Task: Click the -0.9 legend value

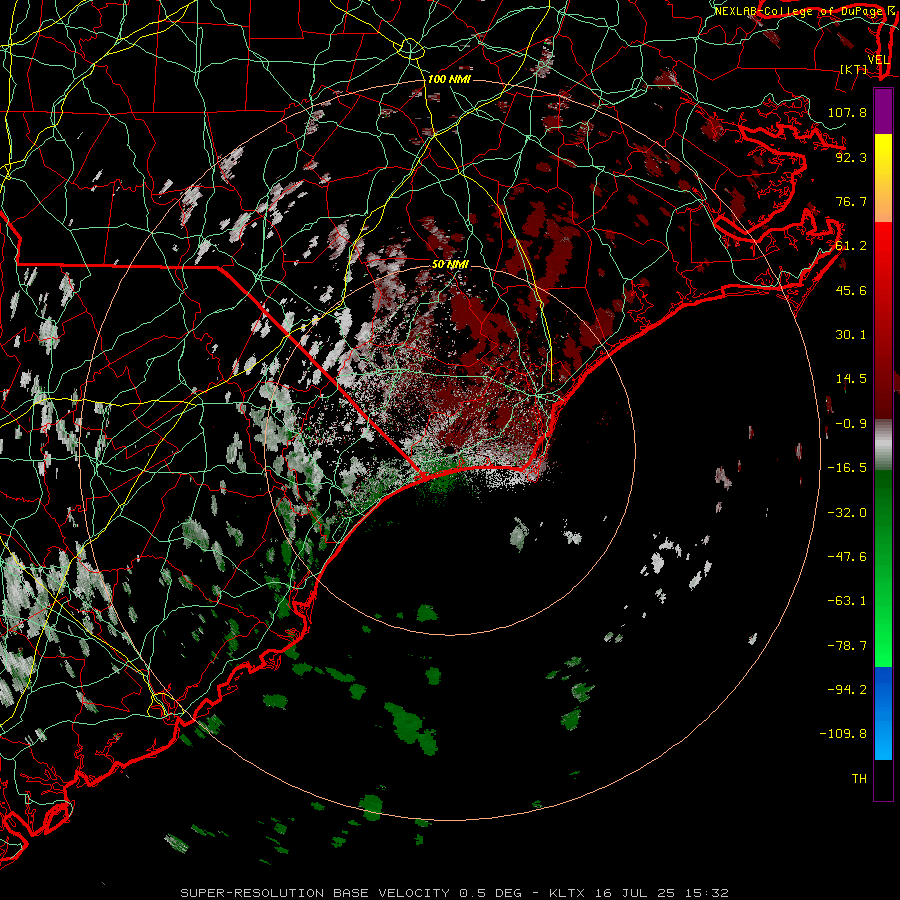Action: pos(851,424)
